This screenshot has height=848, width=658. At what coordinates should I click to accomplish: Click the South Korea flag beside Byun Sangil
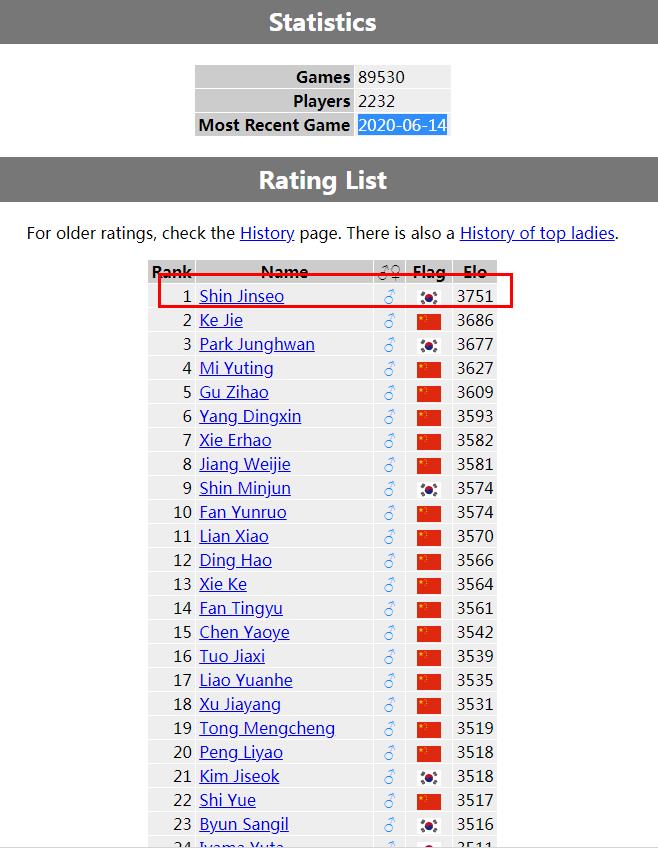click(x=429, y=825)
